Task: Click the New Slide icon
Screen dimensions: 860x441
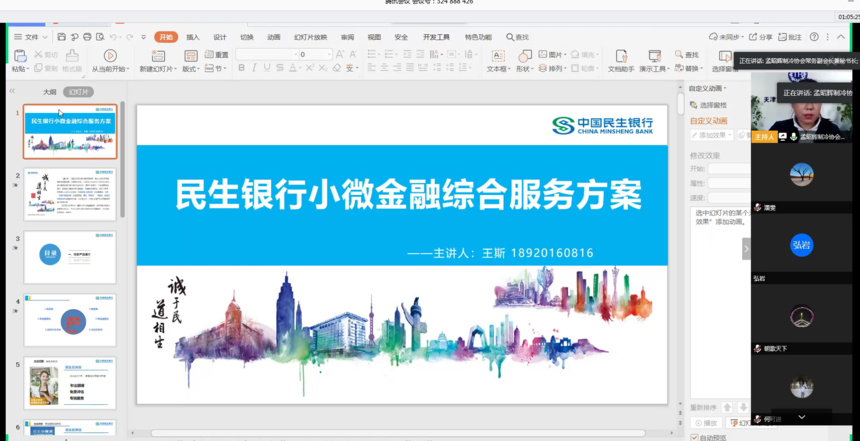Action: 158,55
